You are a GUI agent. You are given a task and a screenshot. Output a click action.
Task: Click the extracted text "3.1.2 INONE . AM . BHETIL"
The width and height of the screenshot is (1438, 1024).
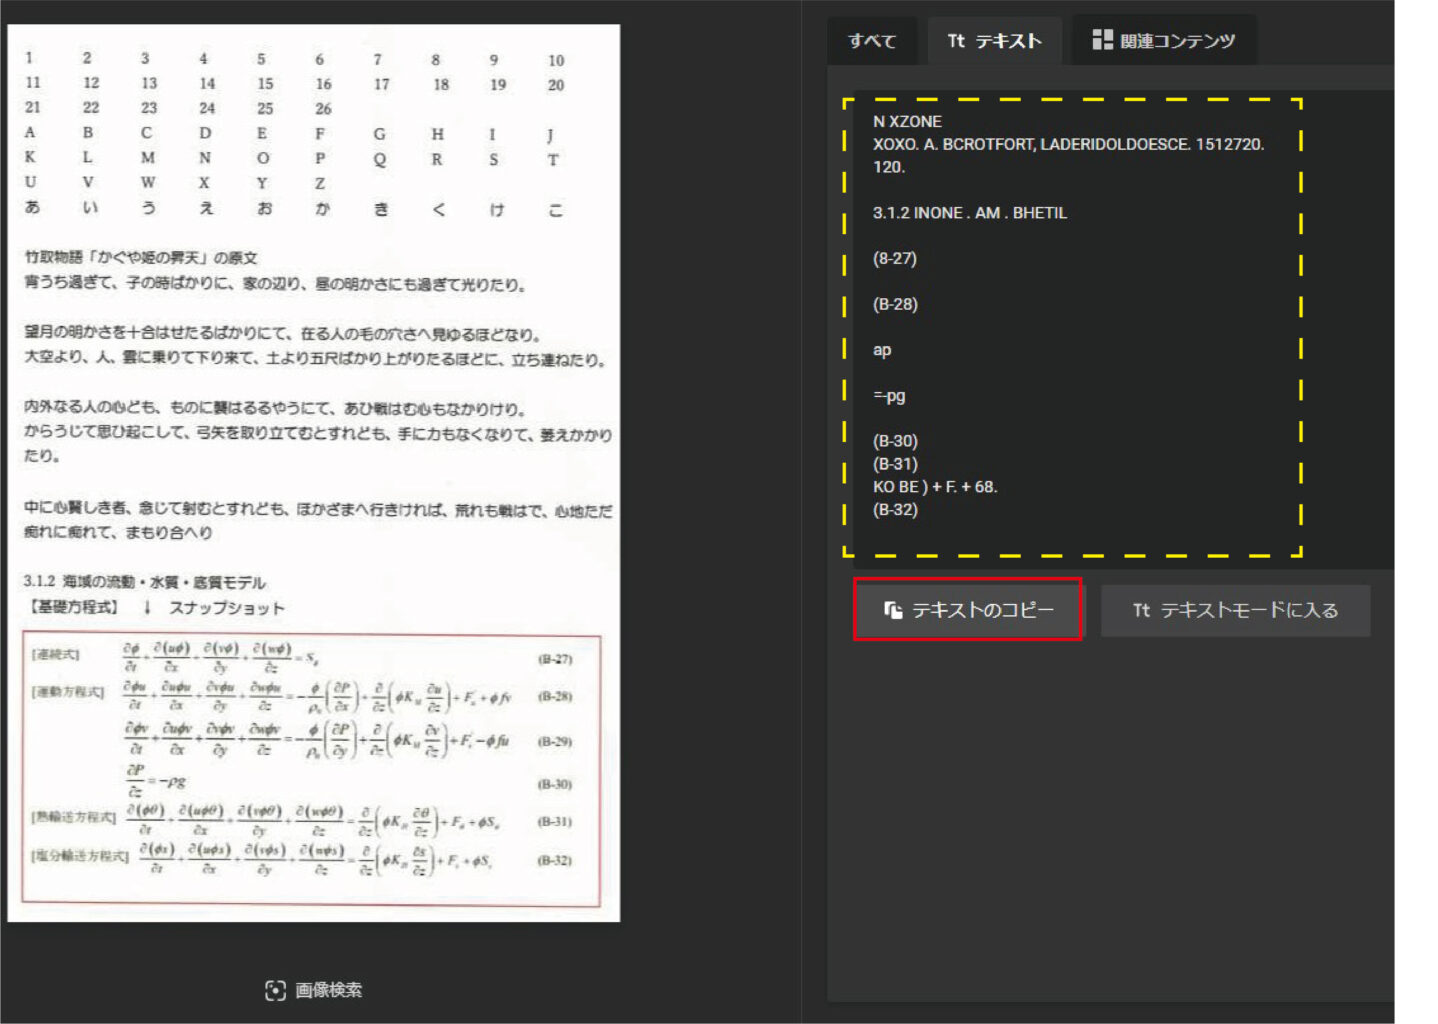tap(969, 213)
